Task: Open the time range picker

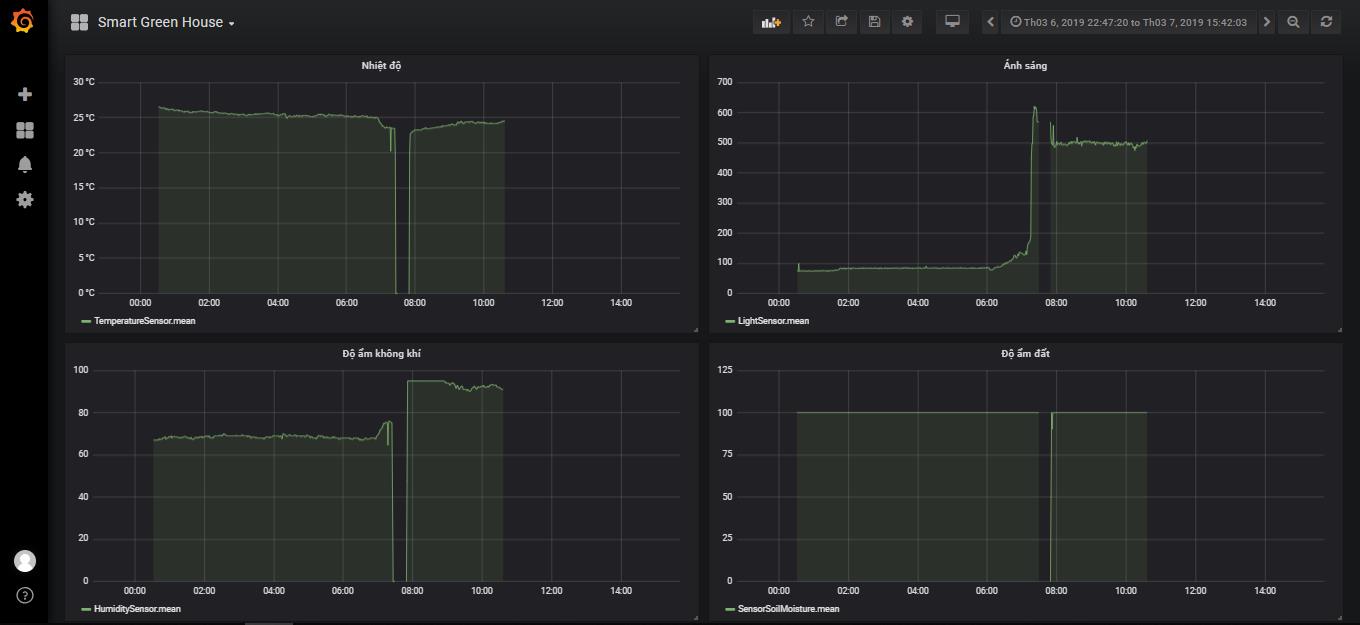Action: click(x=1128, y=22)
